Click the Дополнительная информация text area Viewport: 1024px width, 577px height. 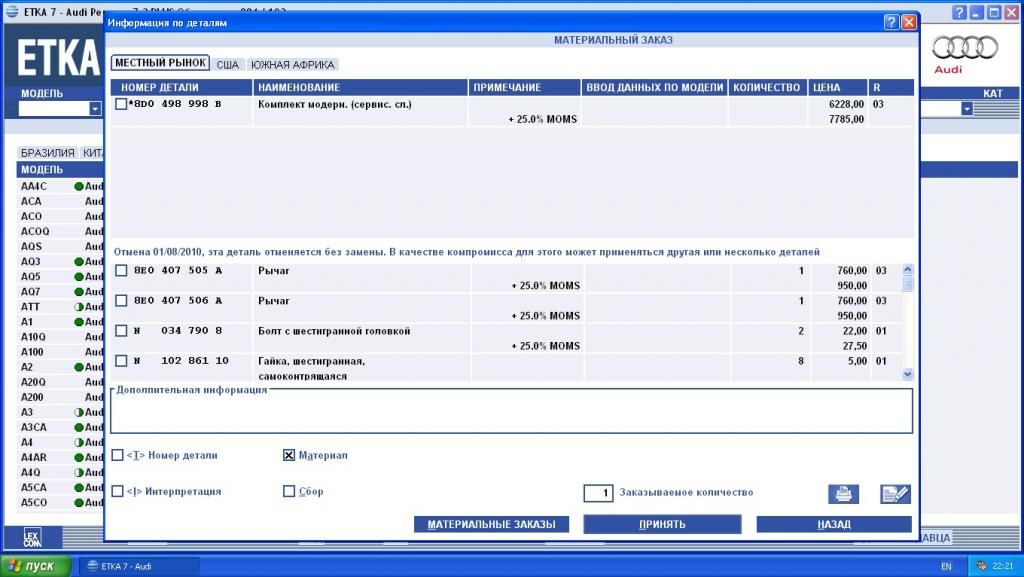[511, 413]
